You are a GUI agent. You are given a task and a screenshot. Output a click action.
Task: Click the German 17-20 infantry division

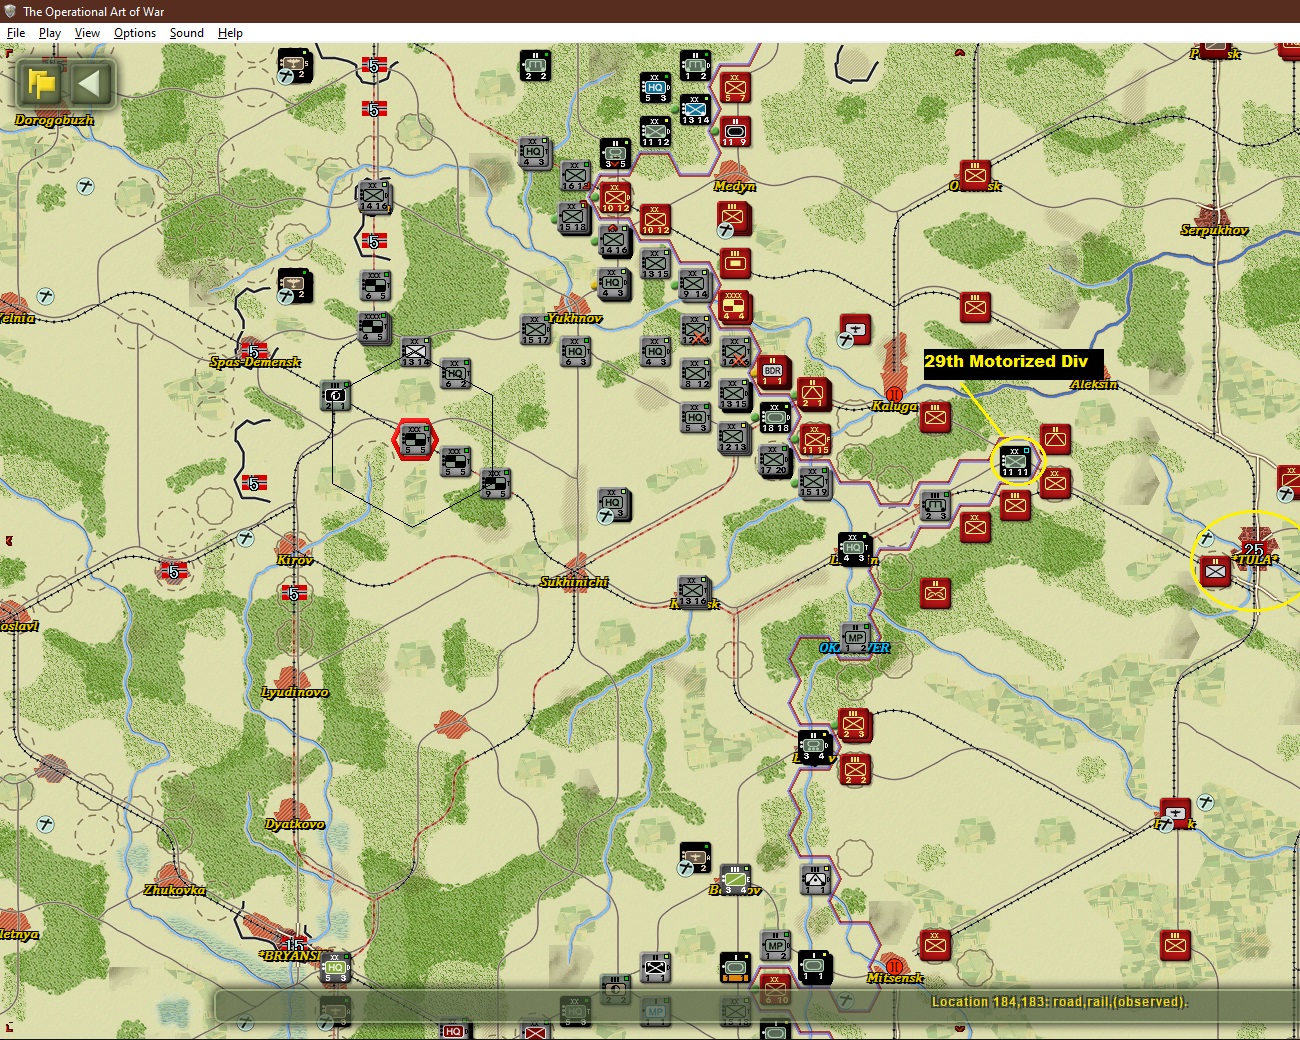(x=775, y=462)
